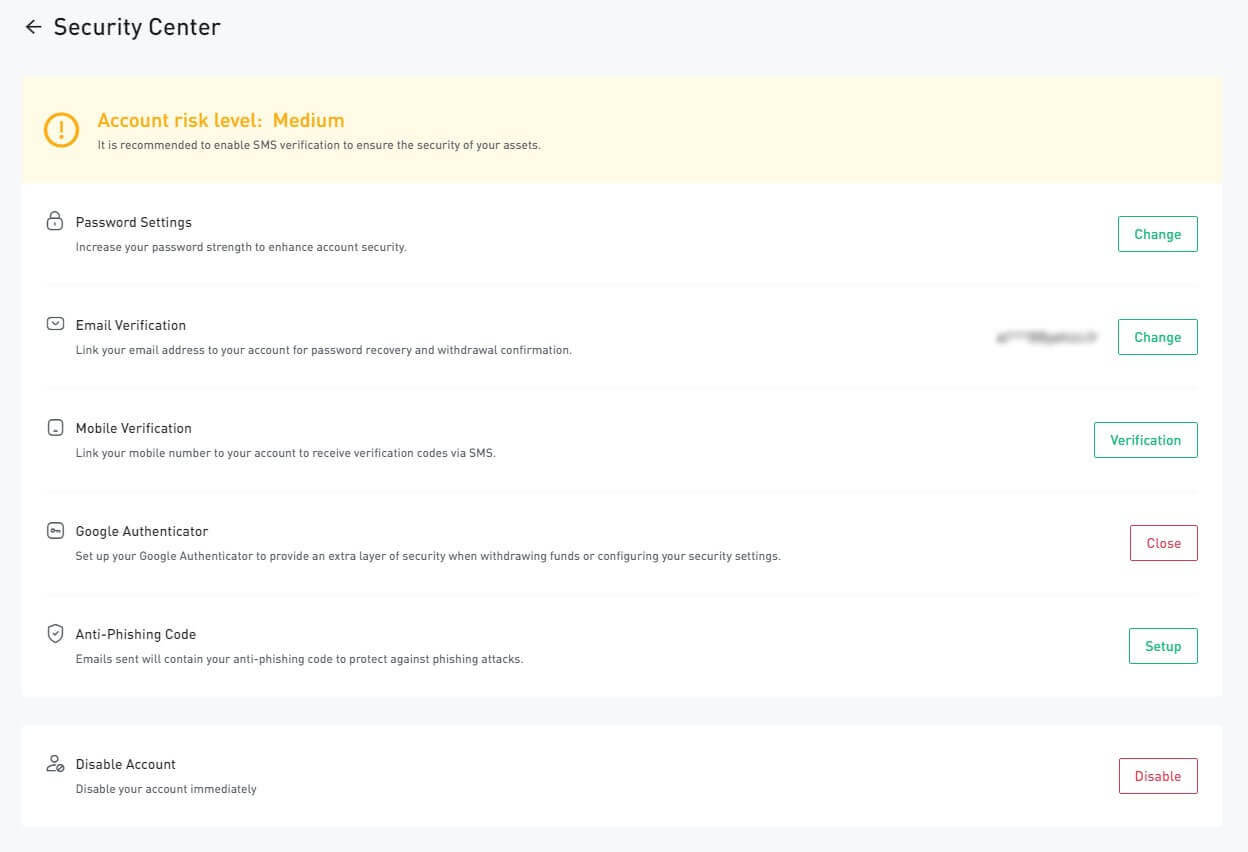Turn off Google Authenticator with Close button
The width and height of the screenshot is (1248, 852).
click(x=1163, y=543)
